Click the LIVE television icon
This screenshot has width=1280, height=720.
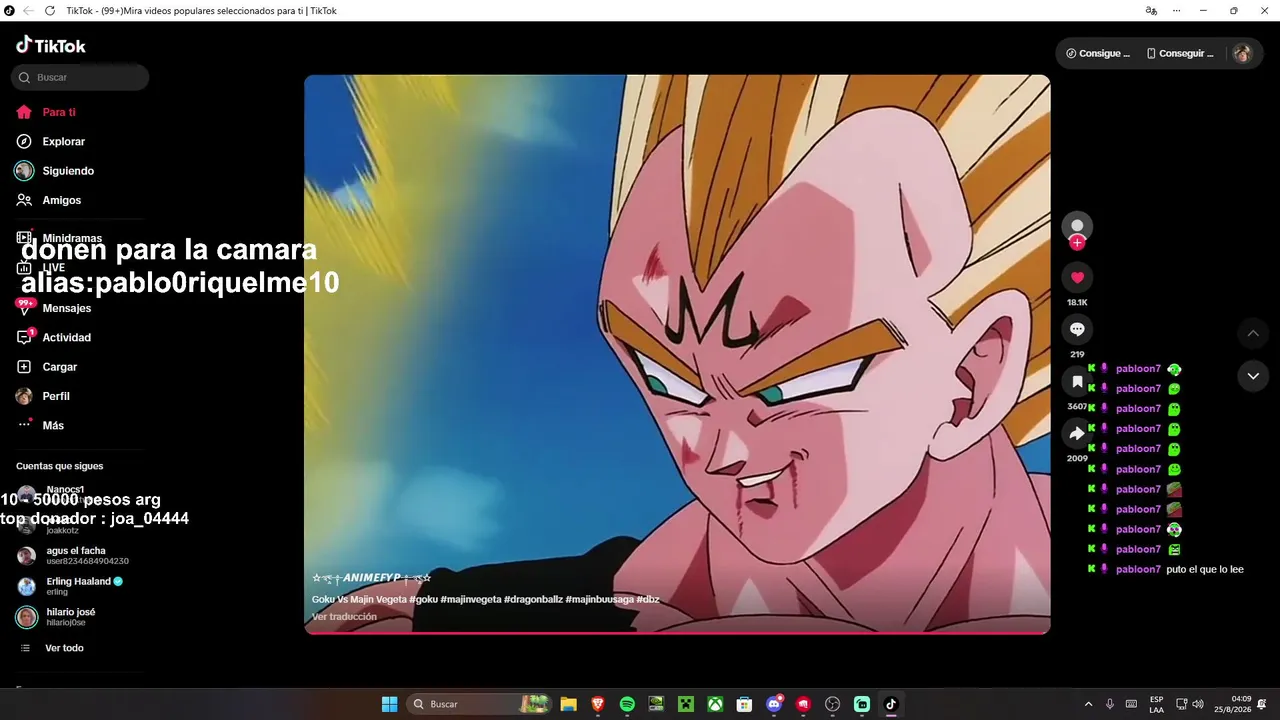pyautogui.click(x=24, y=268)
